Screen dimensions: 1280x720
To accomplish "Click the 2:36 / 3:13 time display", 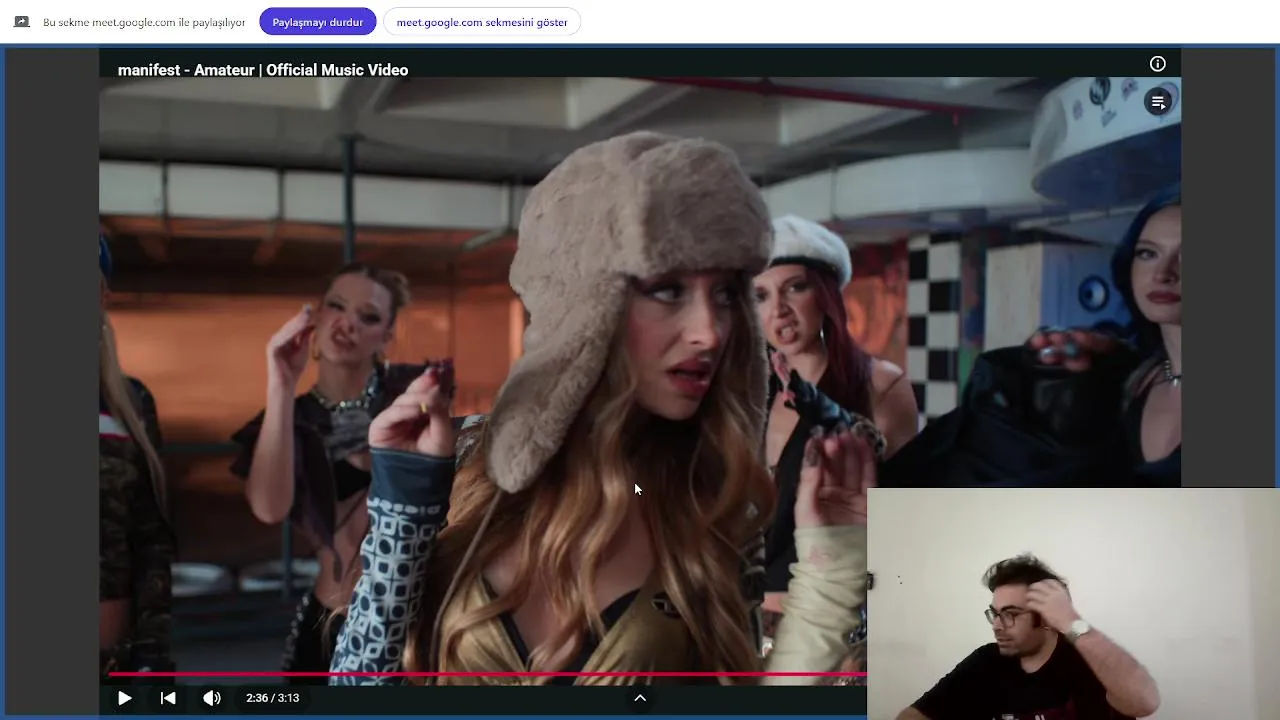I will [x=273, y=698].
